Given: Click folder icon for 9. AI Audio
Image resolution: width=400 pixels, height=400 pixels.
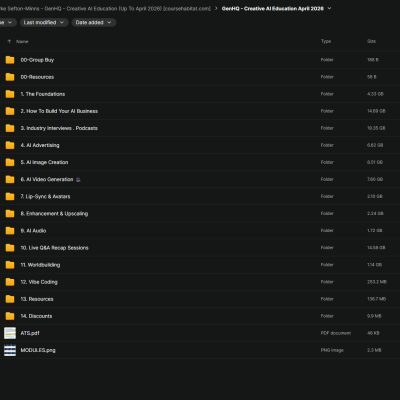Looking at the screenshot, I should (10, 231).
